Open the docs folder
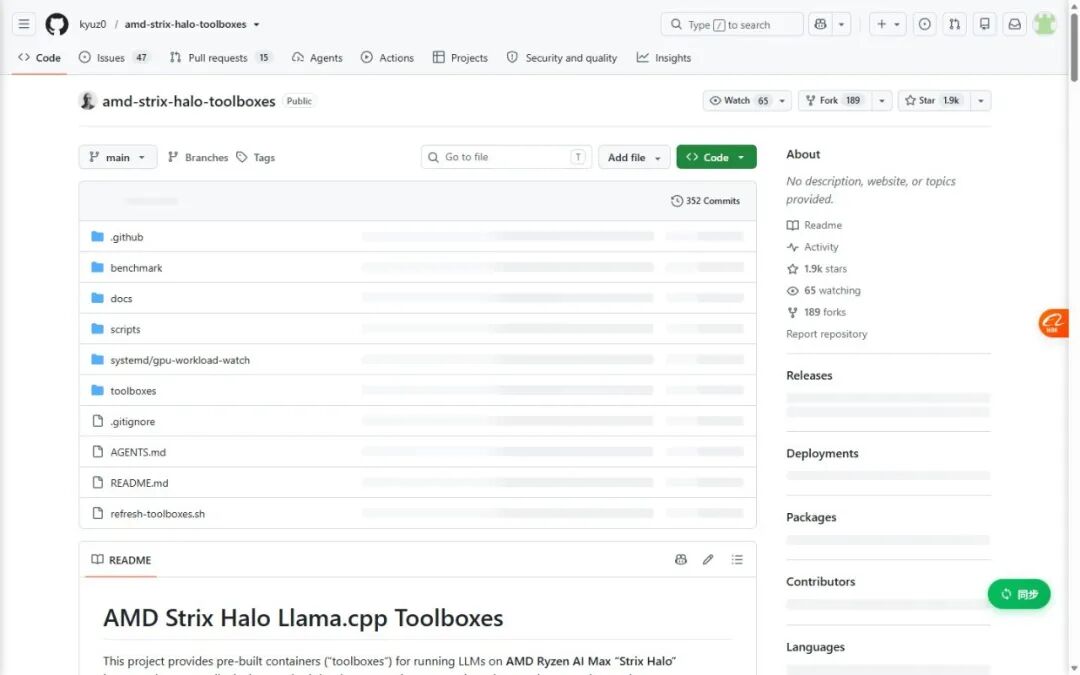The width and height of the screenshot is (1080, 675). [121, 298]
